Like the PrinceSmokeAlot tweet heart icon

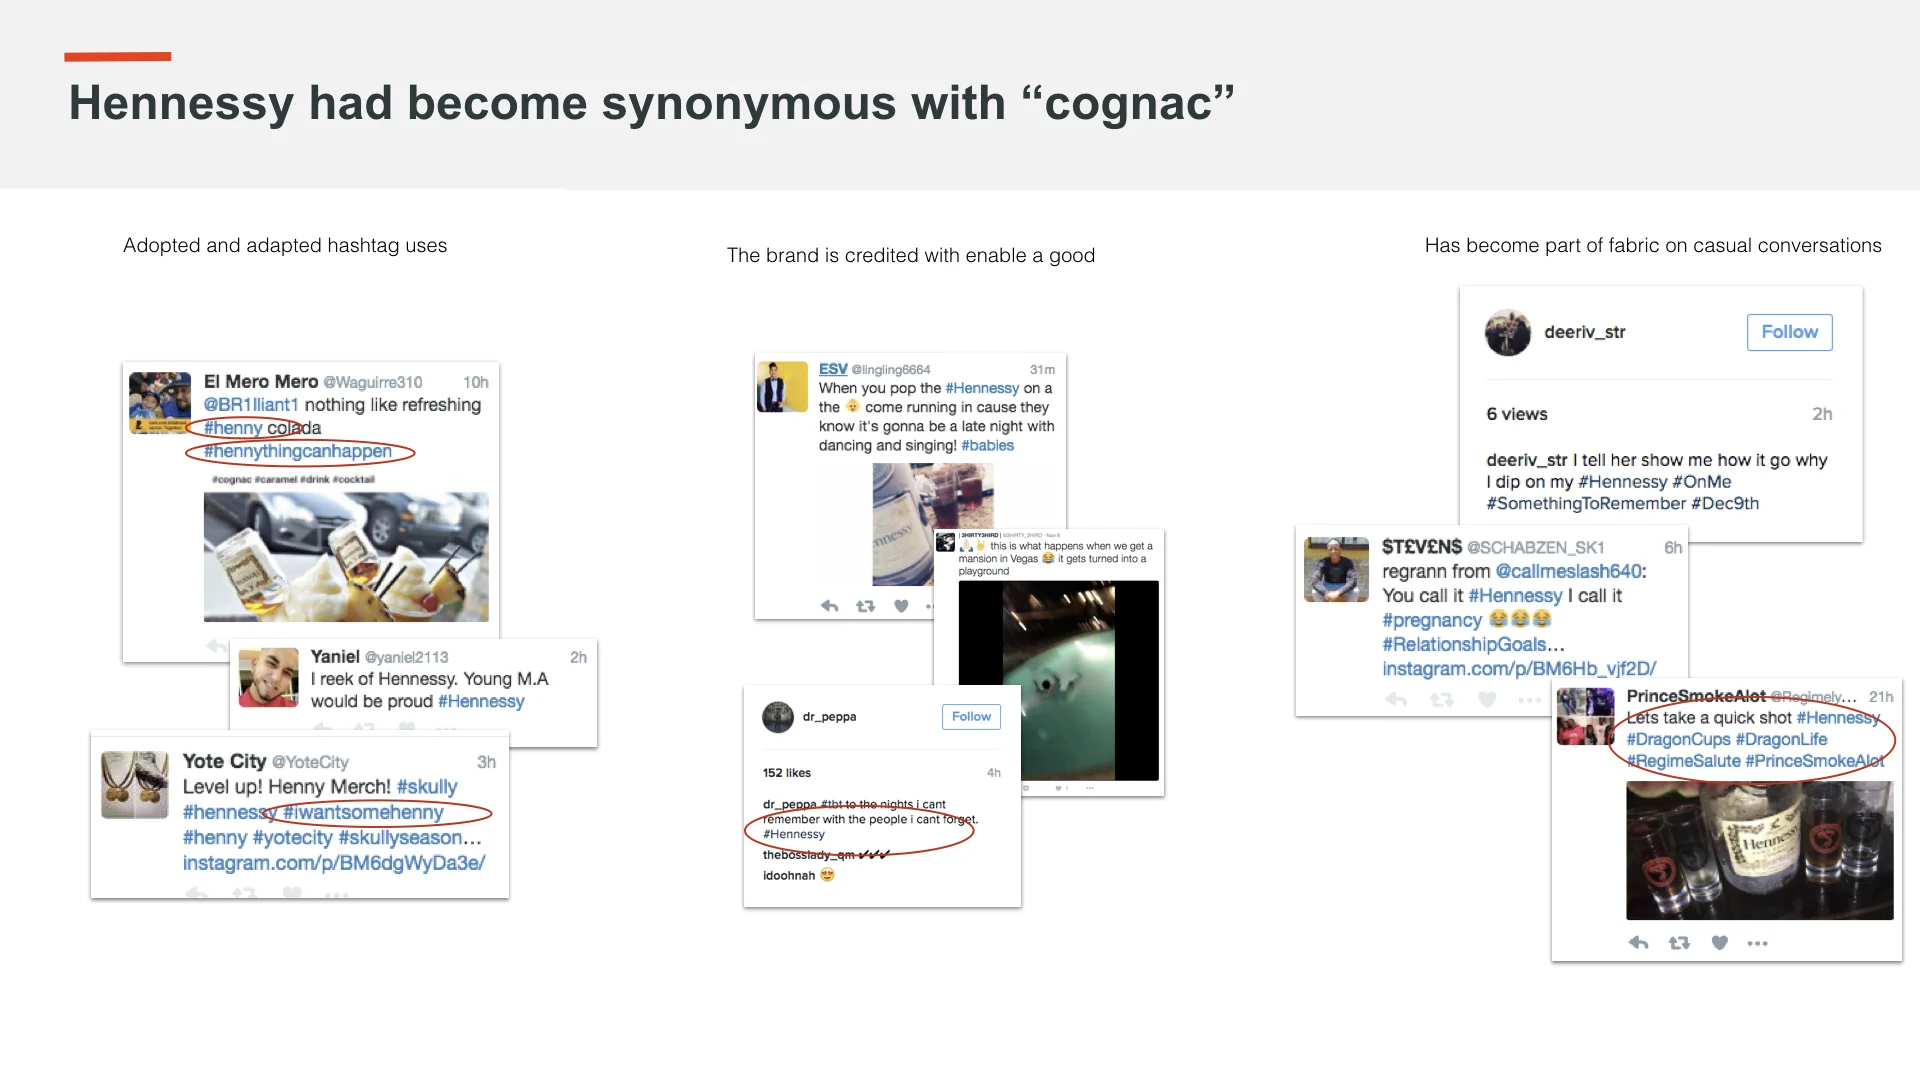coord(1719,942)
